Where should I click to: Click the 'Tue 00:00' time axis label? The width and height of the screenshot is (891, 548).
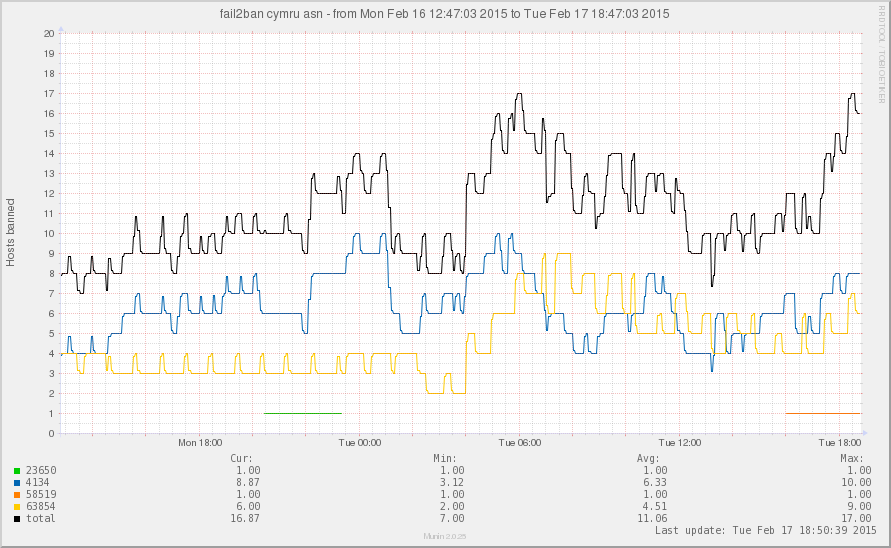359,442
